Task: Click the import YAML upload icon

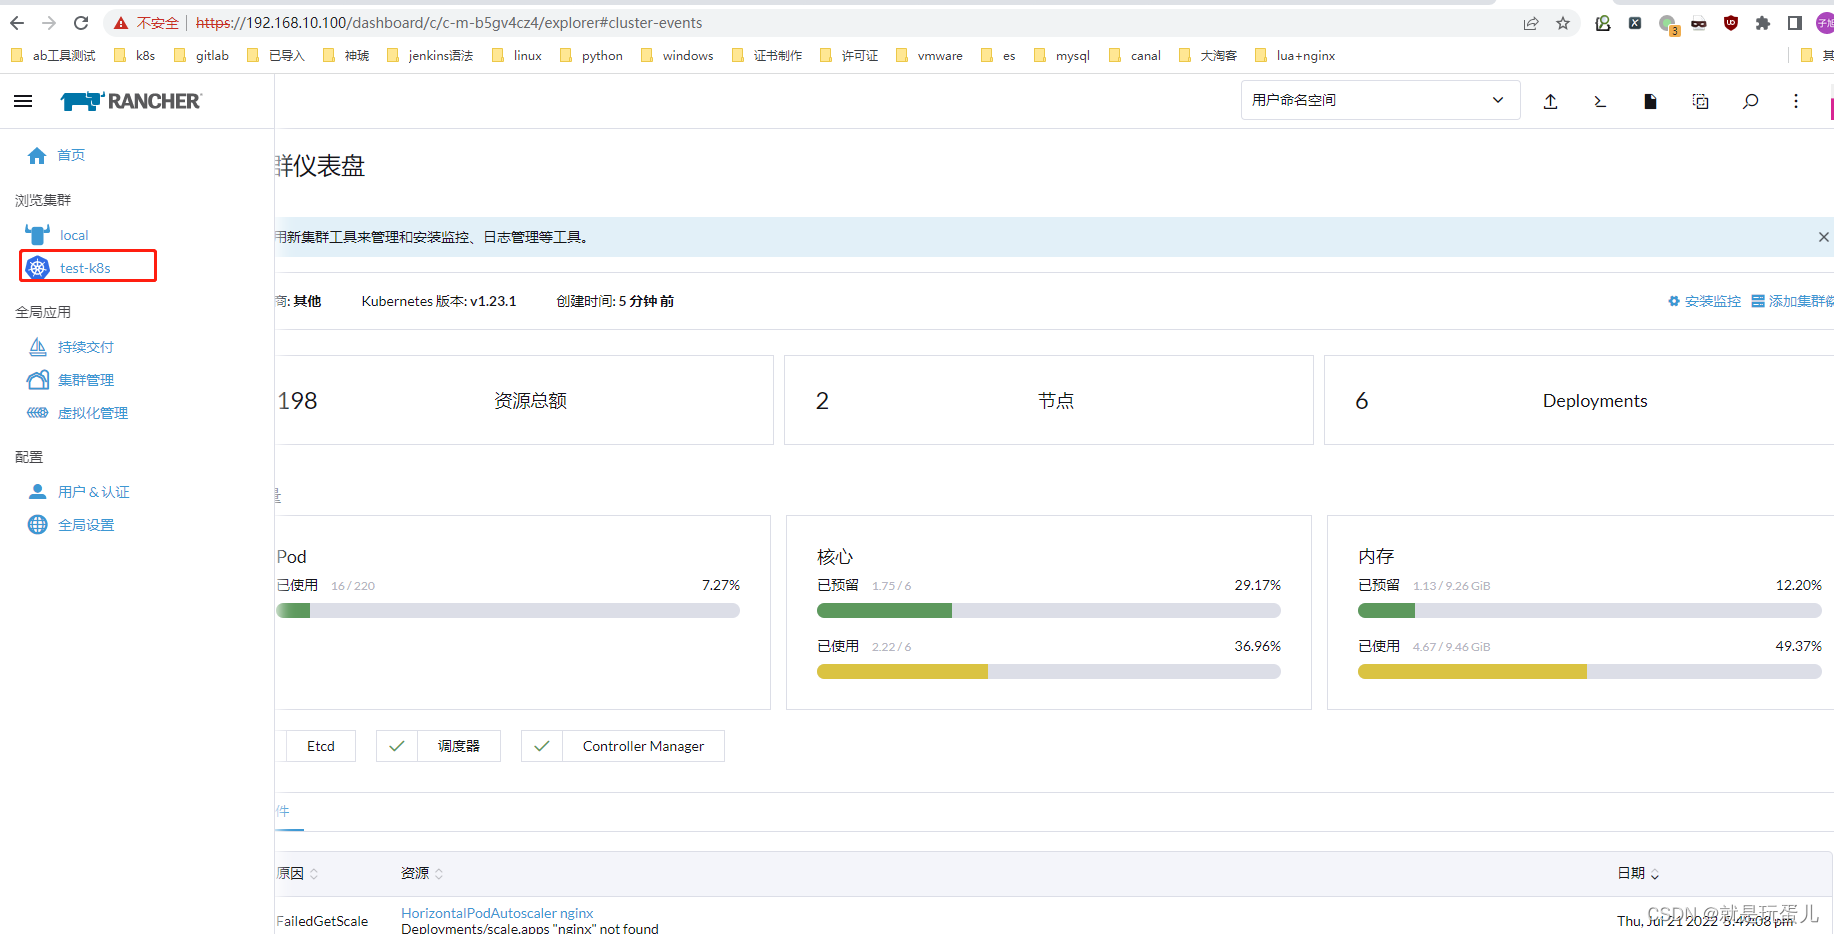Action: point(1550,101)
